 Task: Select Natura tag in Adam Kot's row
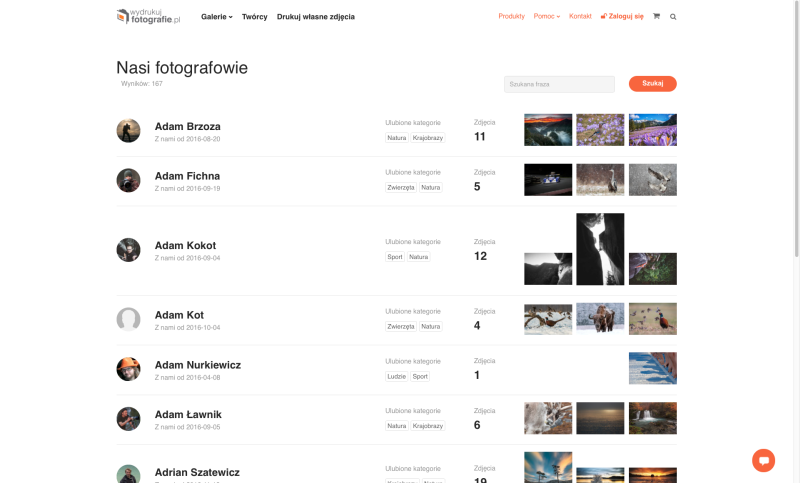click(431, 326)
